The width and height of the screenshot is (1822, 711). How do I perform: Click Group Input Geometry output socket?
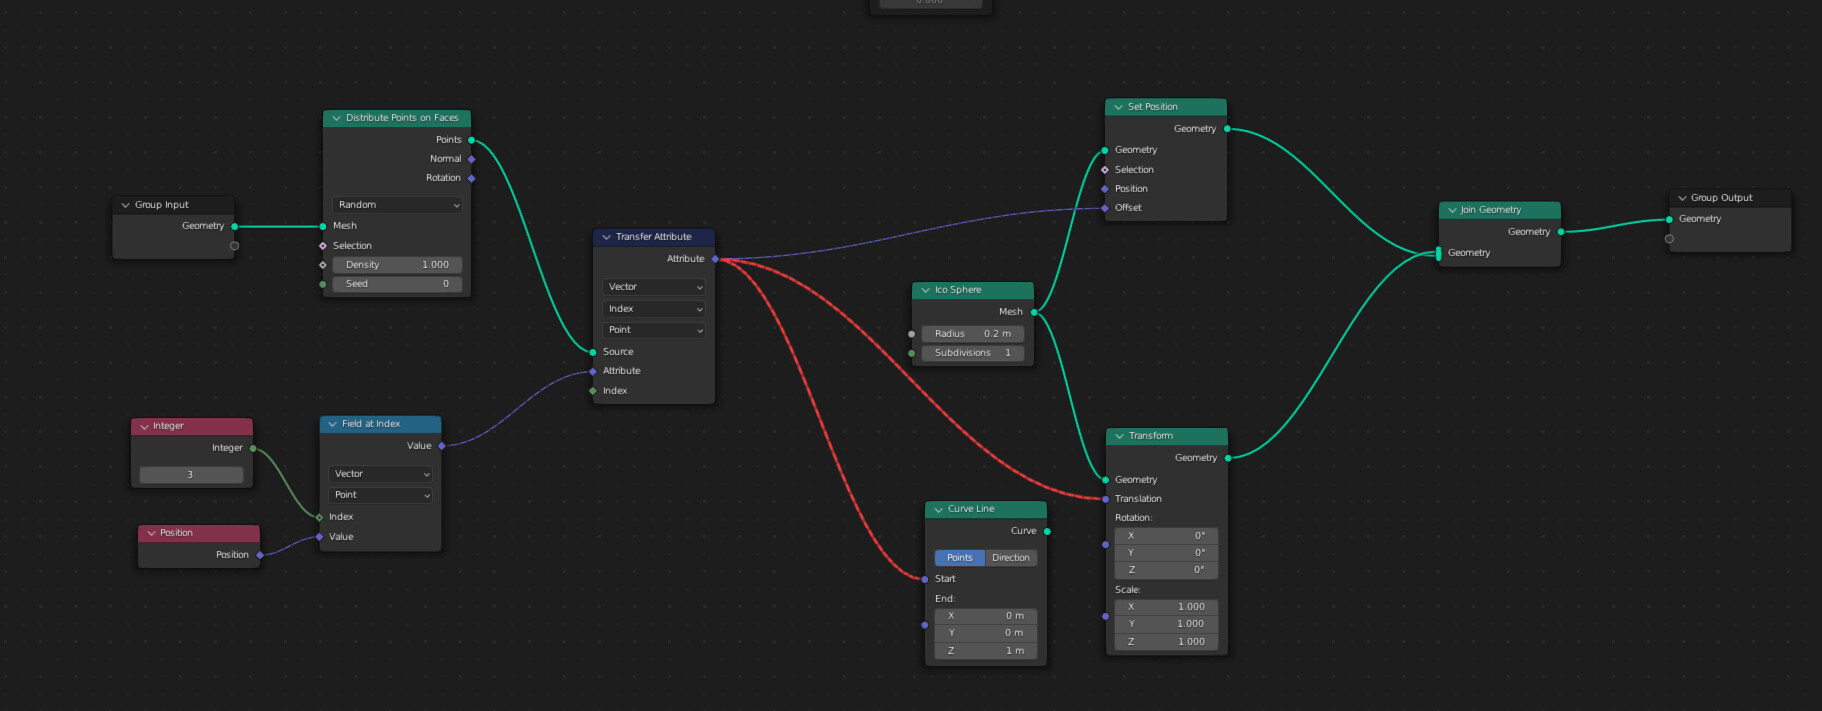(235, 226)
